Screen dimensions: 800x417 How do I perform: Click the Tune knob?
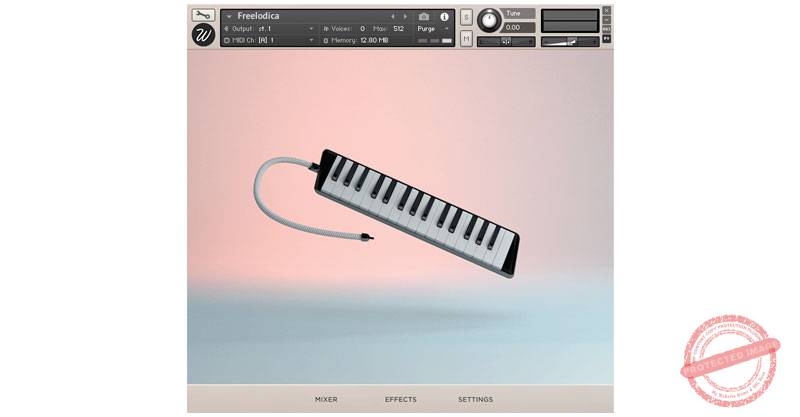pos(490,19)
